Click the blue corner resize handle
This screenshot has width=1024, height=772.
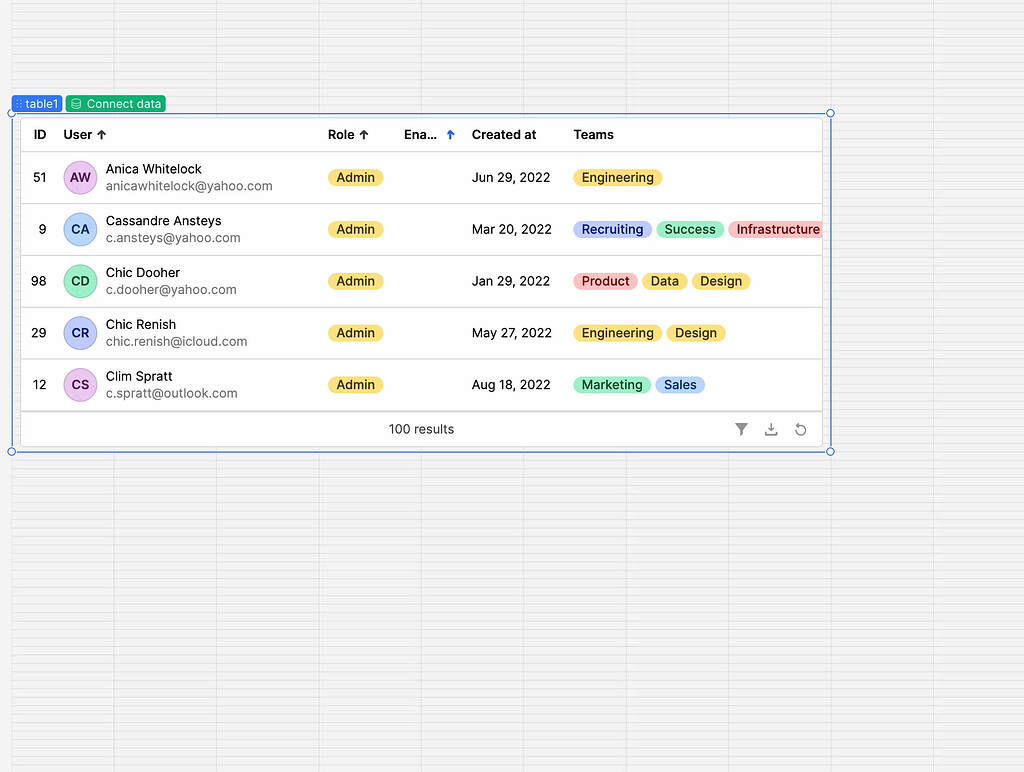(830, 452)
